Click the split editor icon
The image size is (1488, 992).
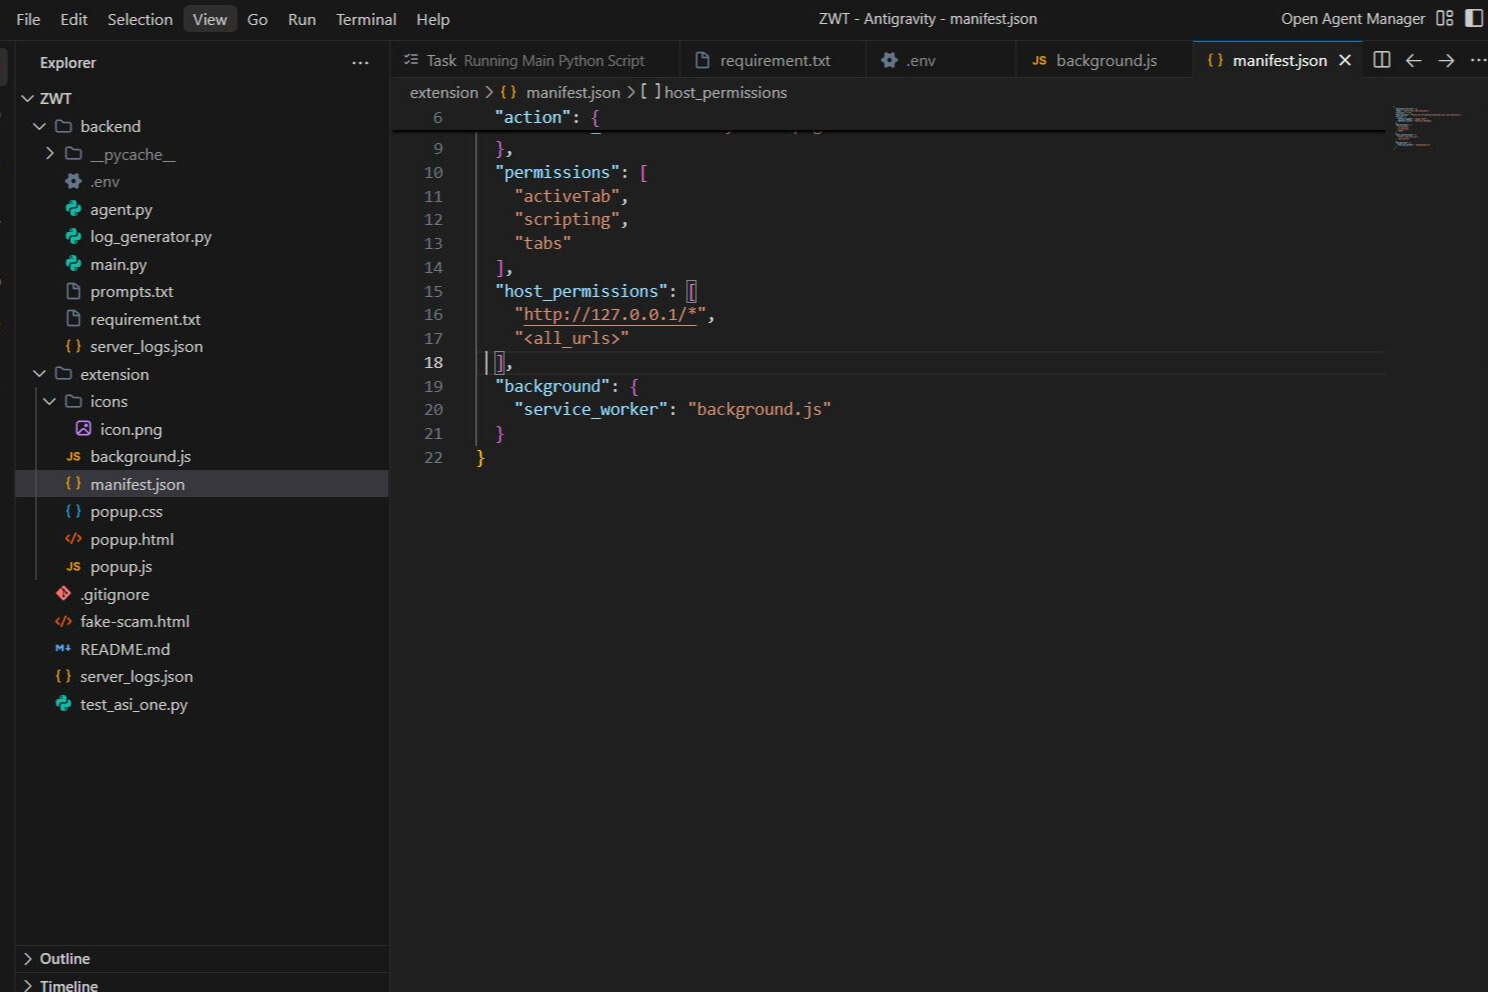pos(1381,60)
